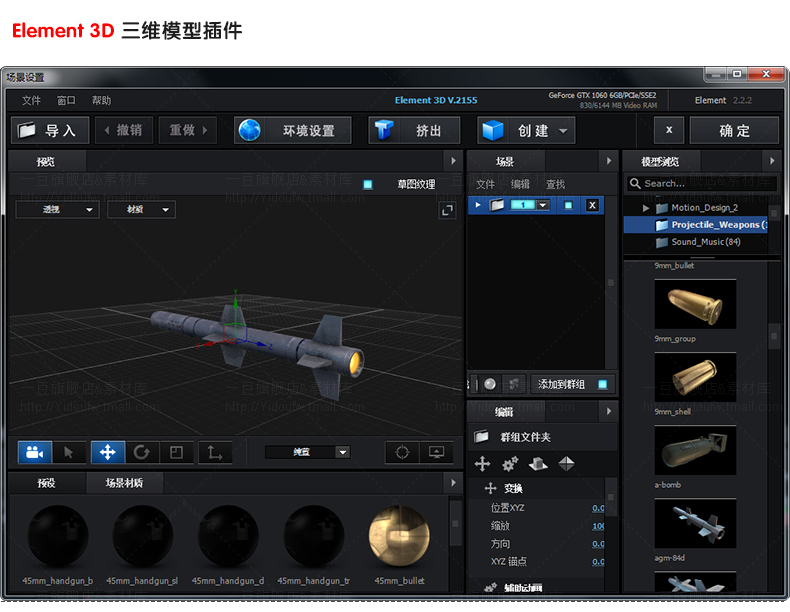Open the Create button dropdown
The width and height of the screenshot is (790, 612).
564,131
